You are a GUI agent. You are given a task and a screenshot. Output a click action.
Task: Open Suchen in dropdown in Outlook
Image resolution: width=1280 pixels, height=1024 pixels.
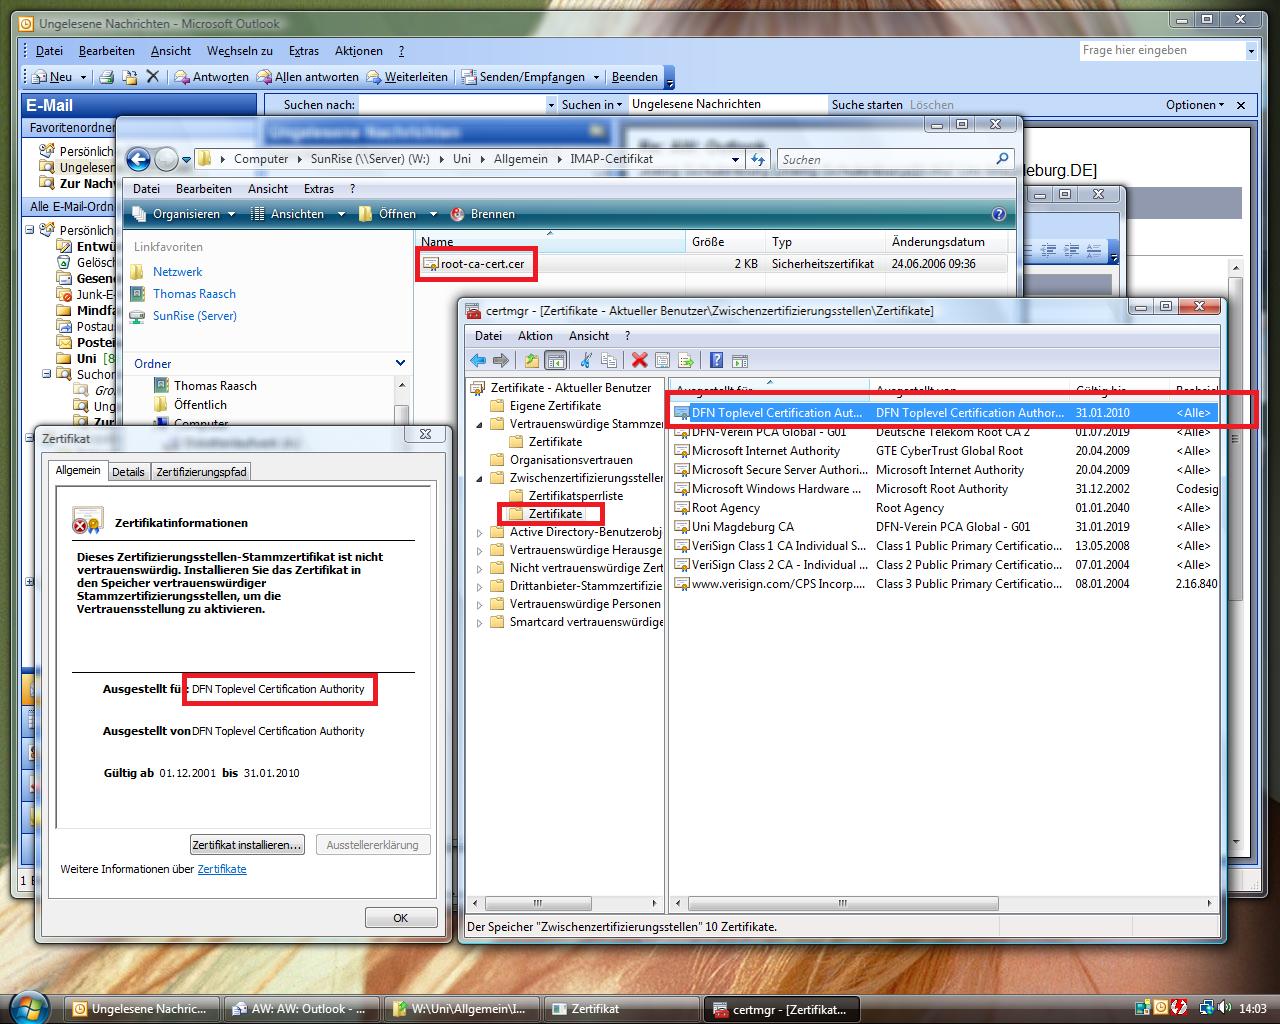(x=592, y=105)
